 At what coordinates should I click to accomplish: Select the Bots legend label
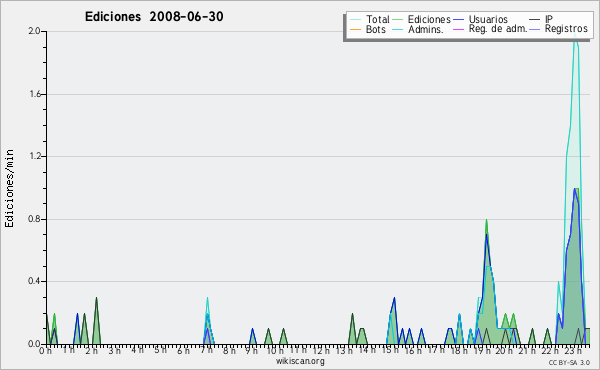coord(376,29)
